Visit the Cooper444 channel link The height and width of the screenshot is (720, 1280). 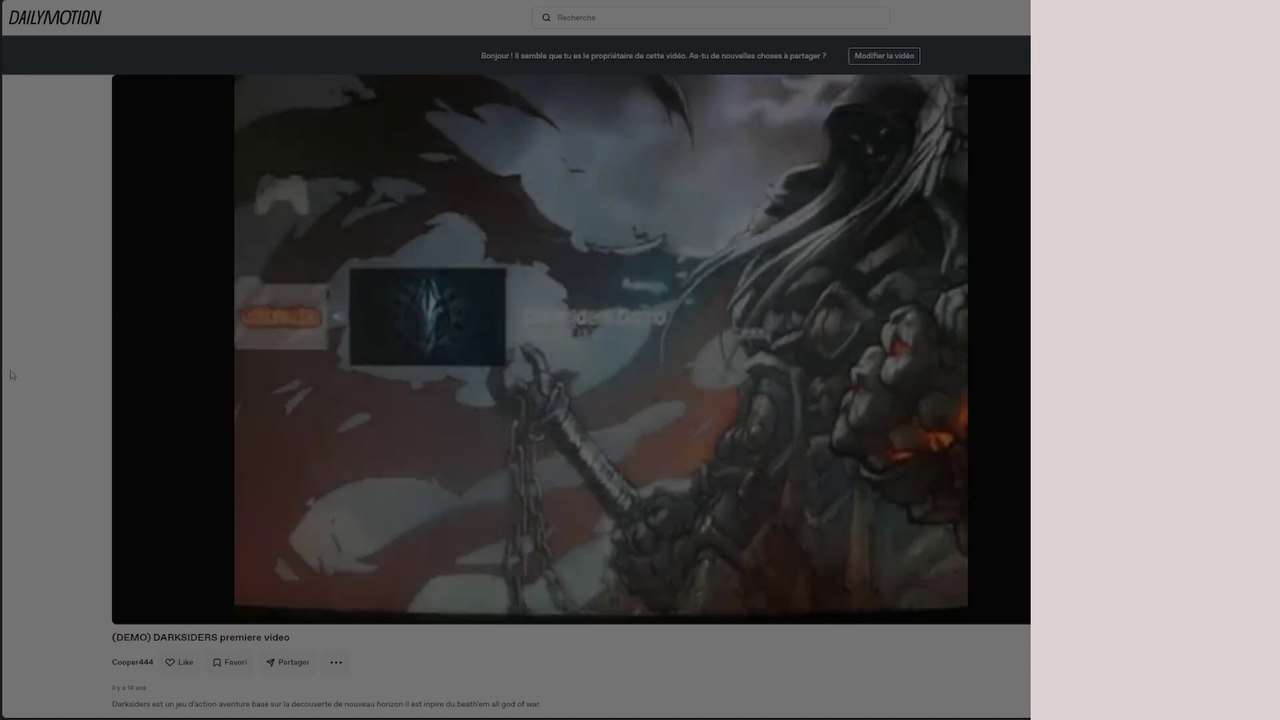(x=132, y=662)
